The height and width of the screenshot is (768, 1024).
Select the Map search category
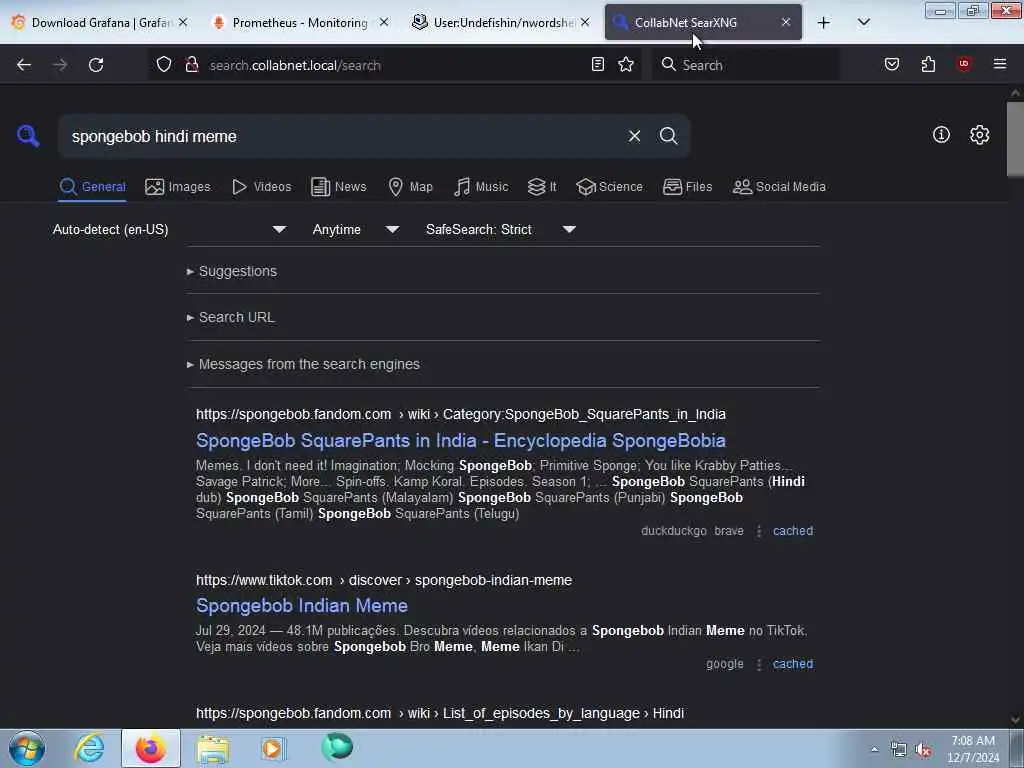click(x=410, y=187)
